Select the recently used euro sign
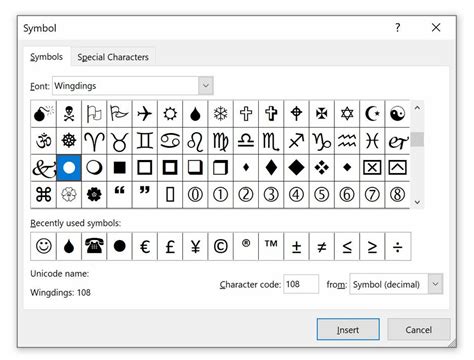This screenshot has height=360, width=474. [145, 247]
